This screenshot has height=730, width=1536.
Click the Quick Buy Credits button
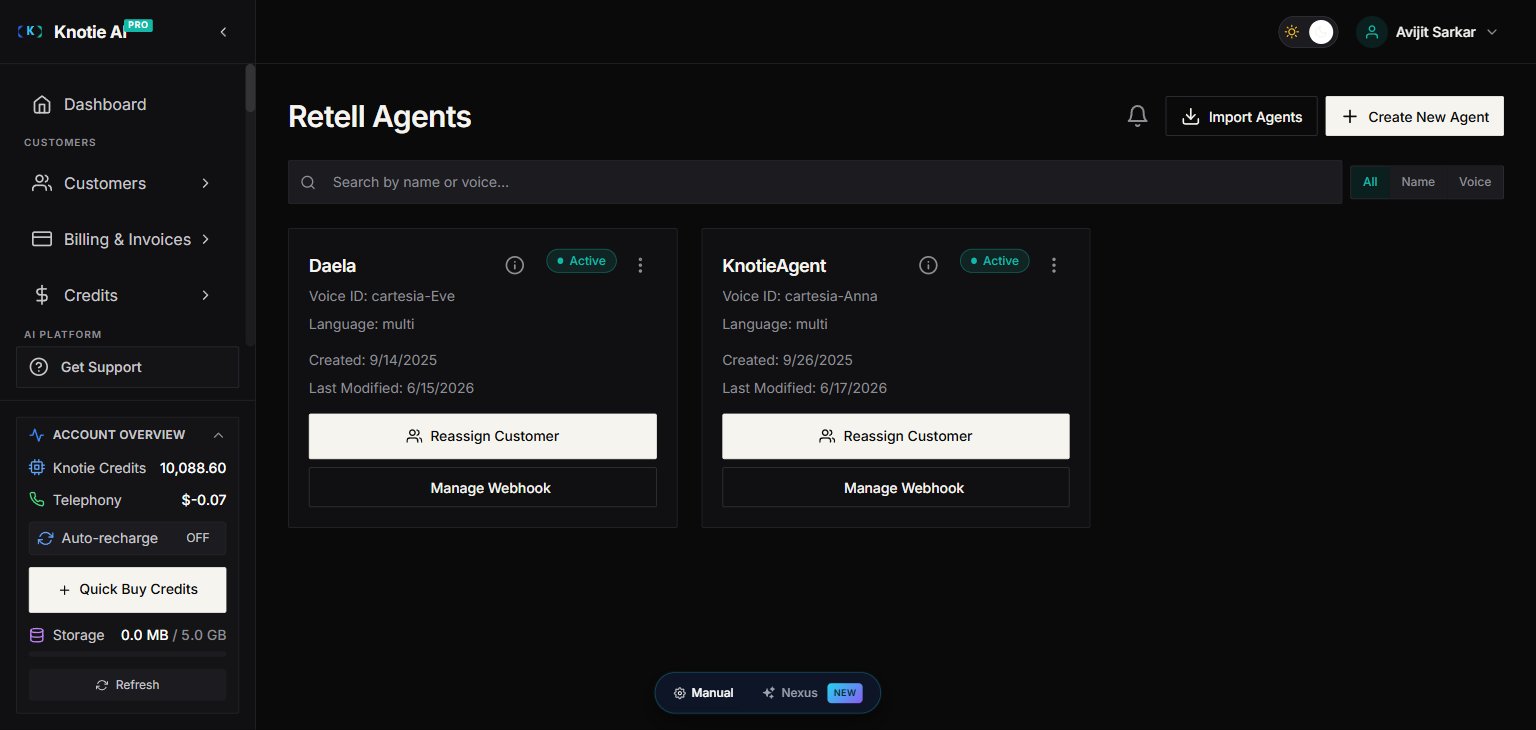coord(127,590)
